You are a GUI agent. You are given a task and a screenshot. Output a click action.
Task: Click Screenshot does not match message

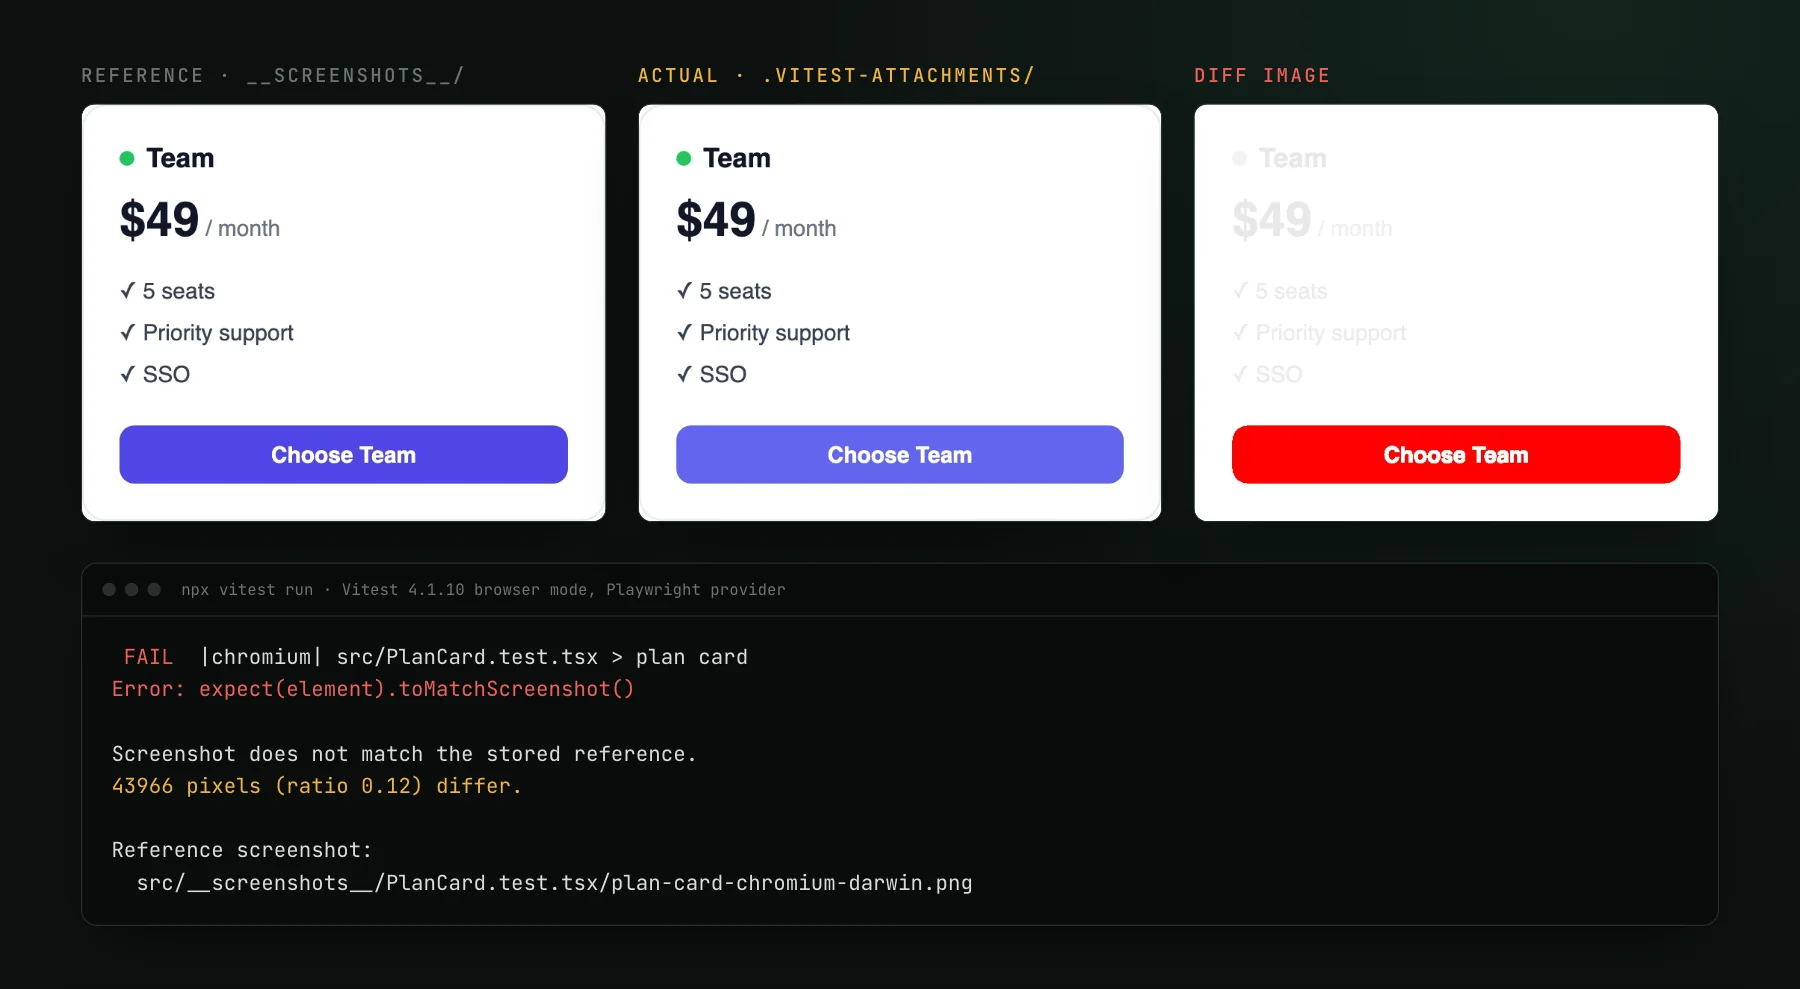point(404,754)
